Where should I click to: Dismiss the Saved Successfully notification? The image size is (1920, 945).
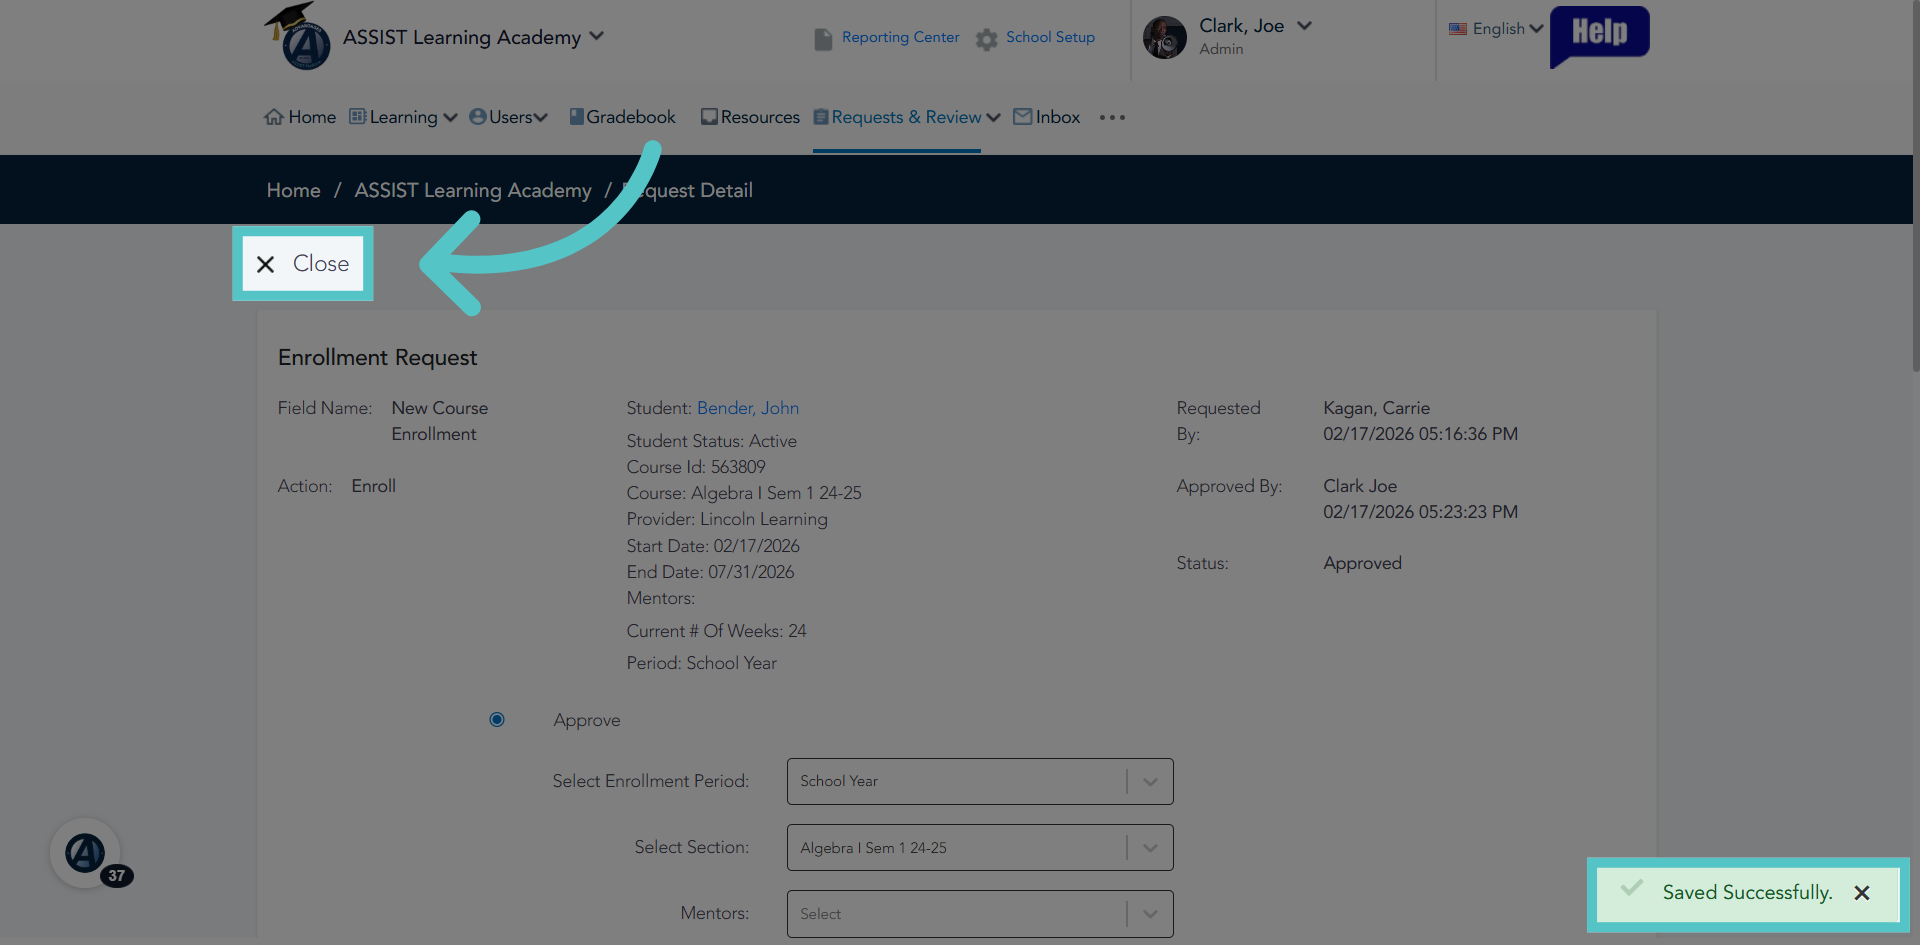(1862, 893)
